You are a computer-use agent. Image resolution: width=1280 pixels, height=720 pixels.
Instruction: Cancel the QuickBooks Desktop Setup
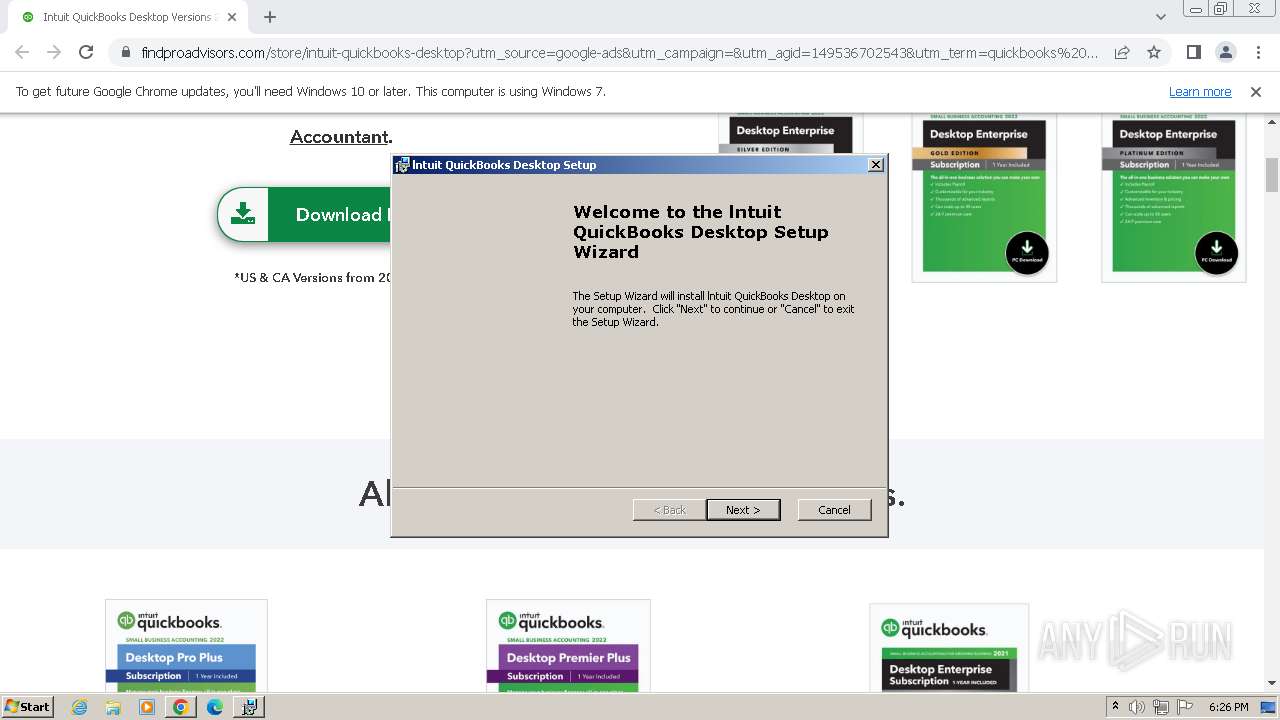pyautogui.click(x=834, y=510)
